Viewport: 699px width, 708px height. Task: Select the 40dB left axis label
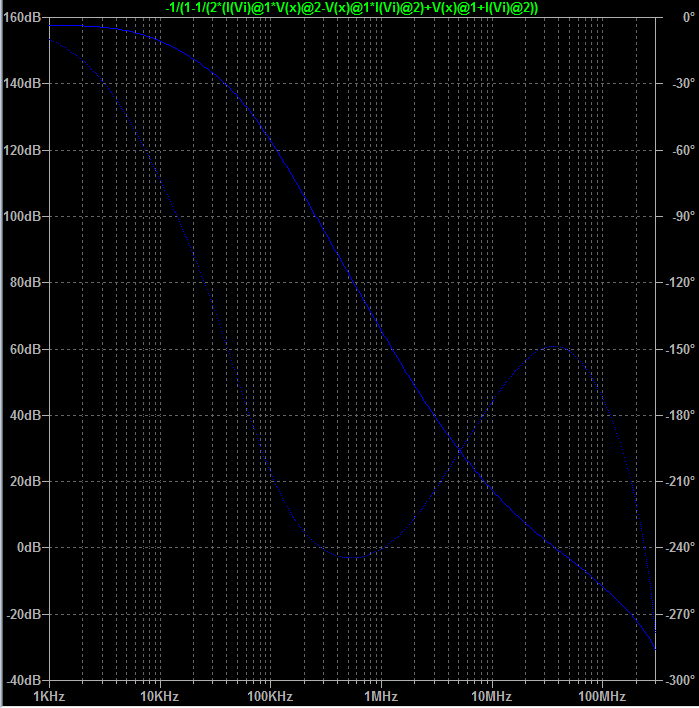click(x=25, y=415)
